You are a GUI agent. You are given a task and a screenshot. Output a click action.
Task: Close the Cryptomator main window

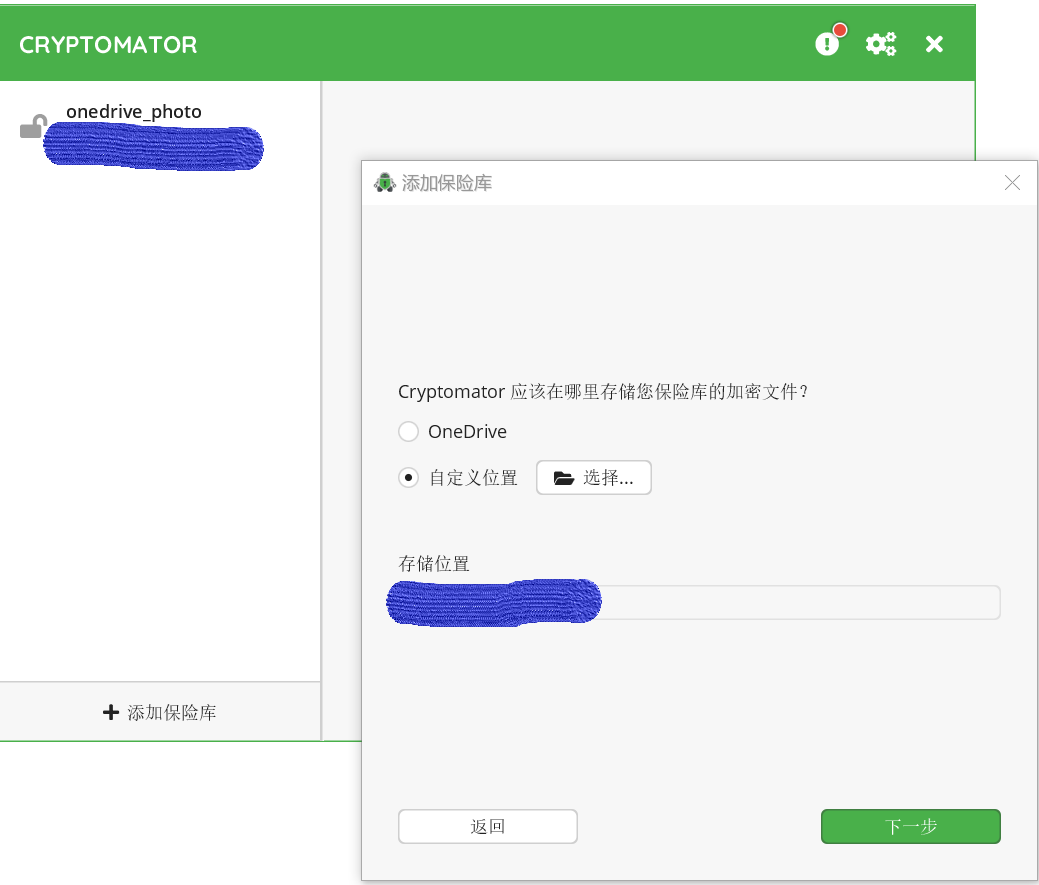tap(934, 44)
